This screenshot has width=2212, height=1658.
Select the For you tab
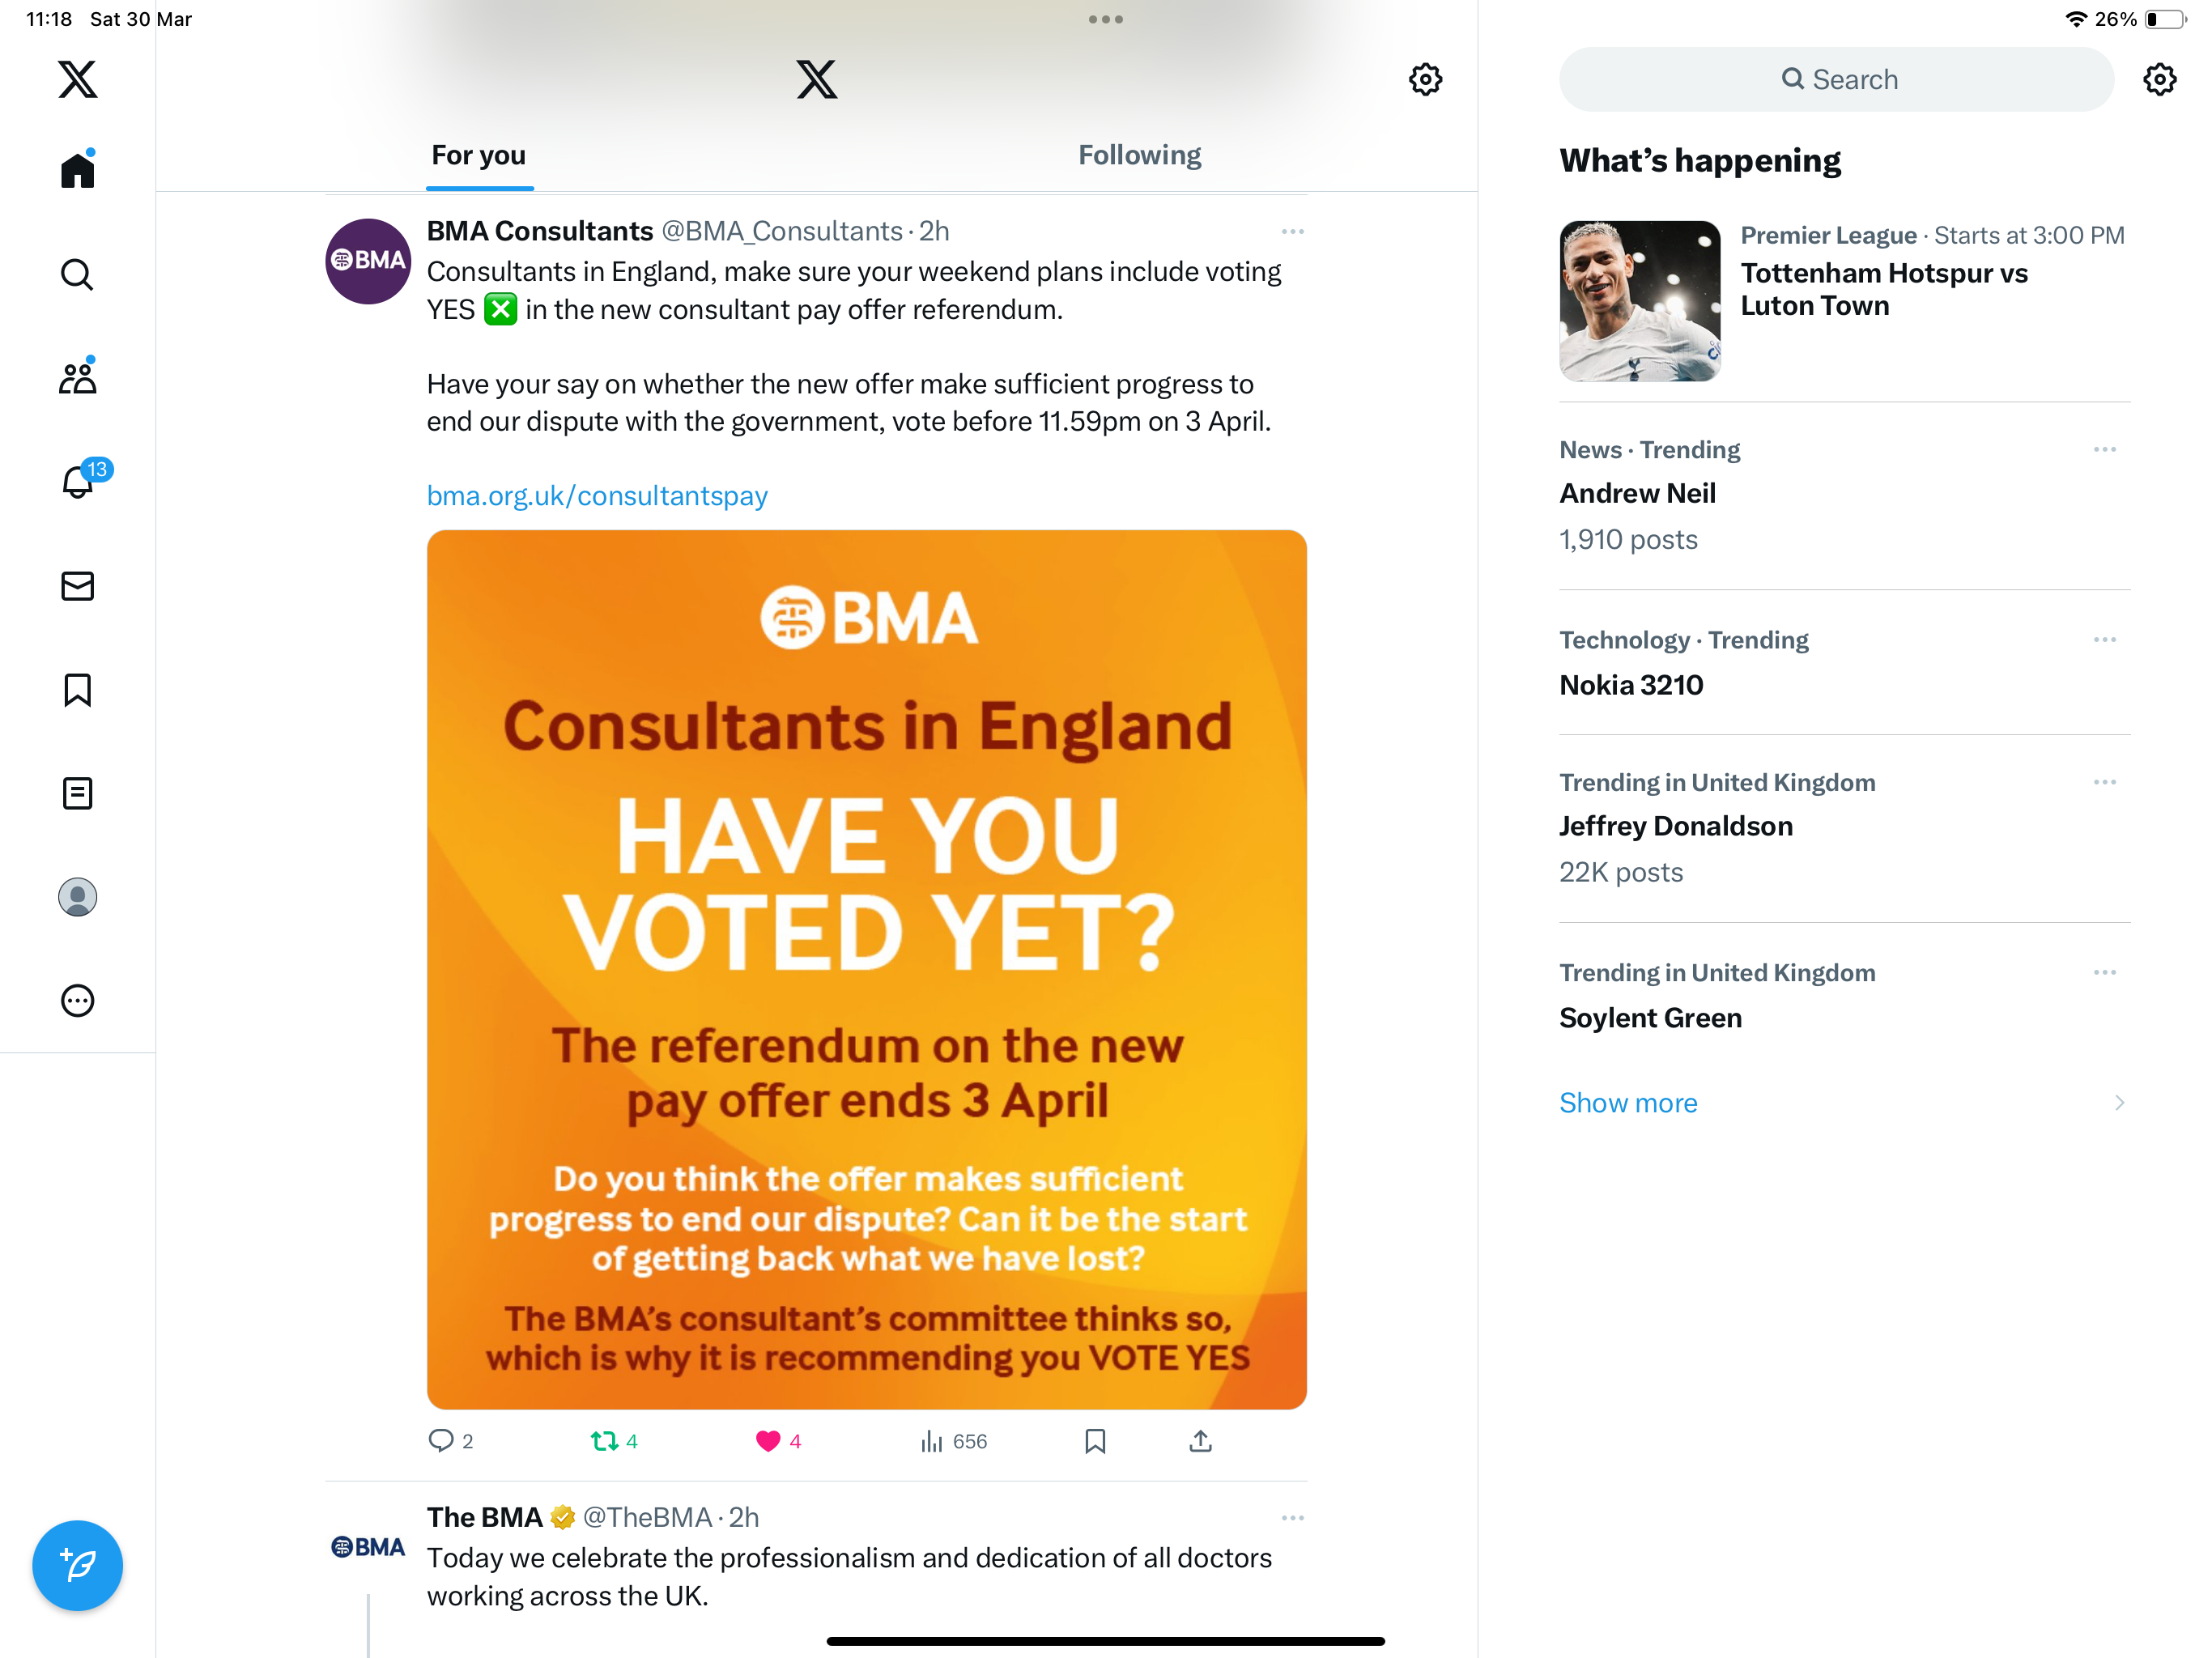tap(478, 155)
